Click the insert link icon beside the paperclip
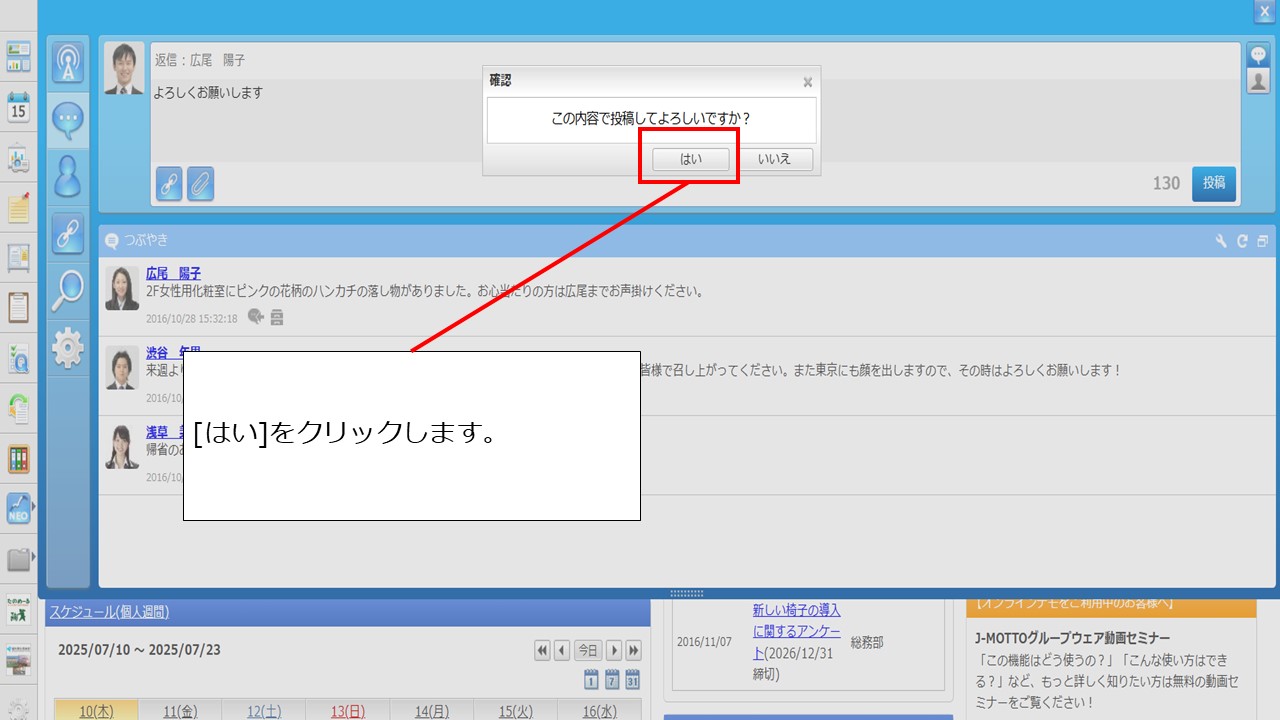 [x=169, y=184]
